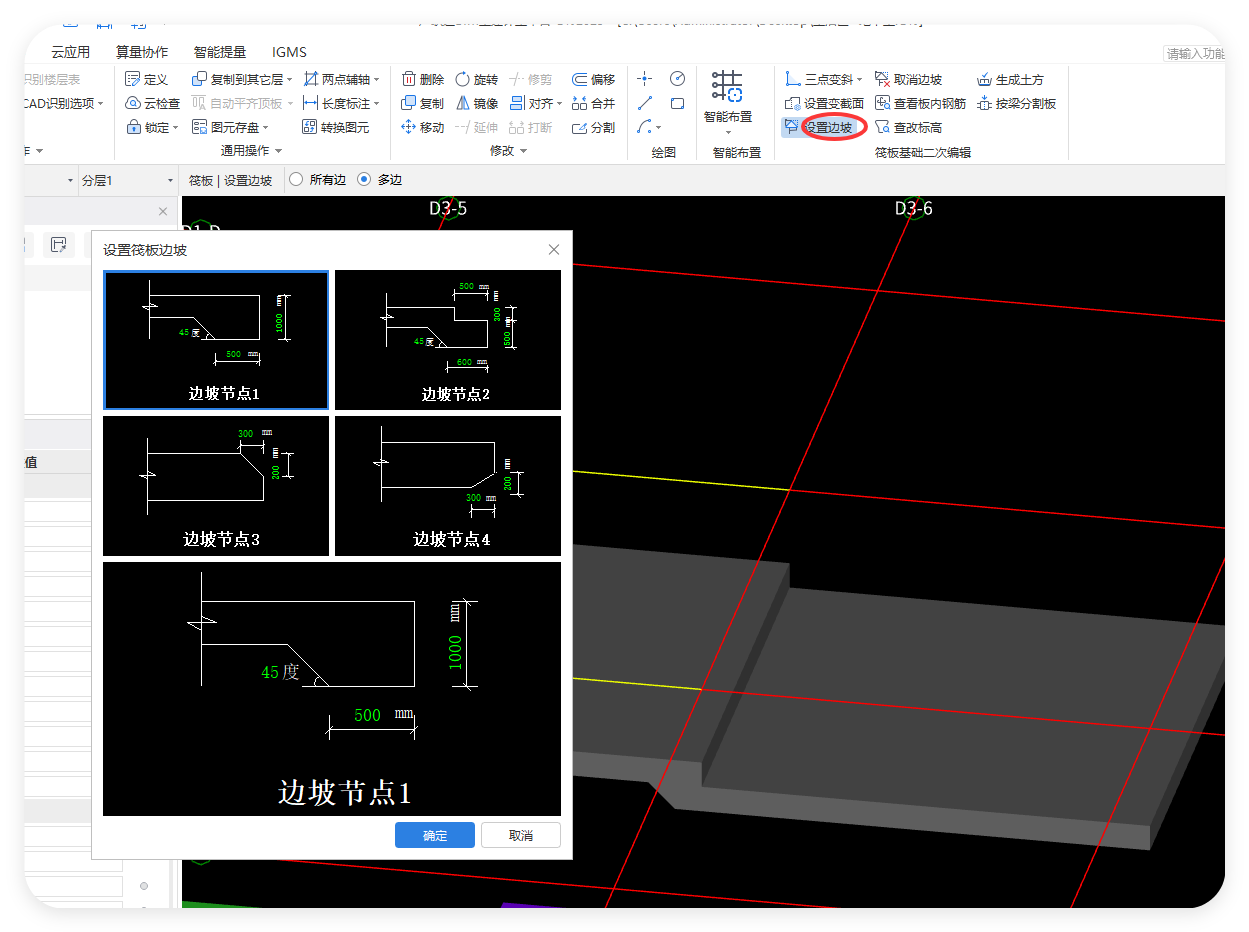The height and width of the screenshot is (932, 1249).
Task: Open 查看板内钢筋 view slab rebar
Action: [920, 103]
